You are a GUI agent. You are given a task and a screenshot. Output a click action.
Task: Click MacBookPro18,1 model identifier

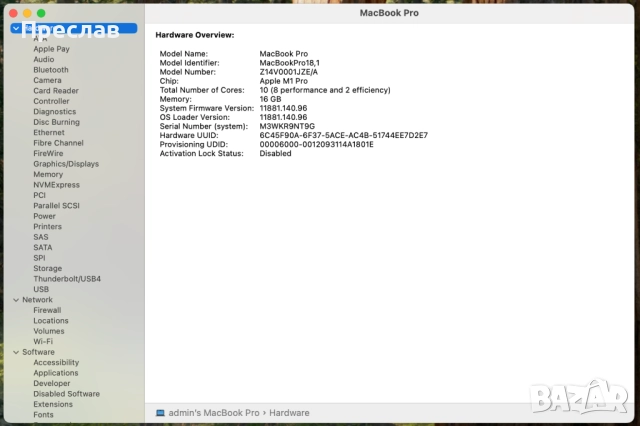pos(290,63)
